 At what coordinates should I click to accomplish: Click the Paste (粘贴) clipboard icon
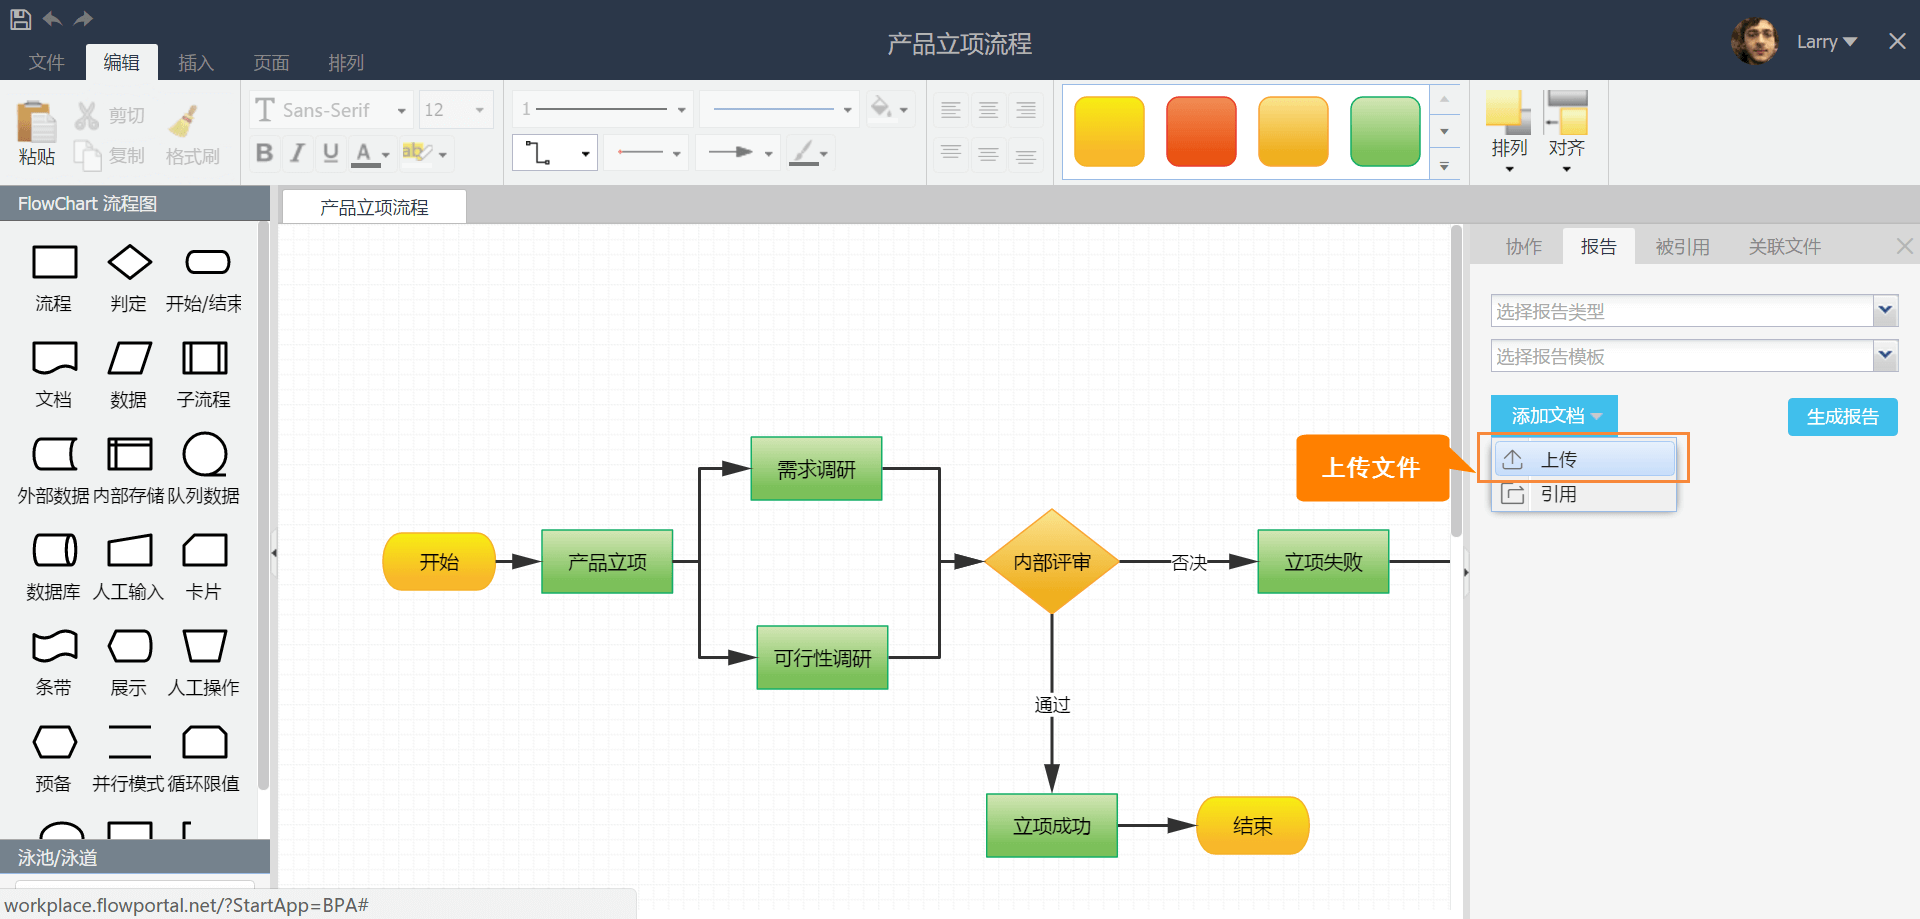tap(36, 124)
